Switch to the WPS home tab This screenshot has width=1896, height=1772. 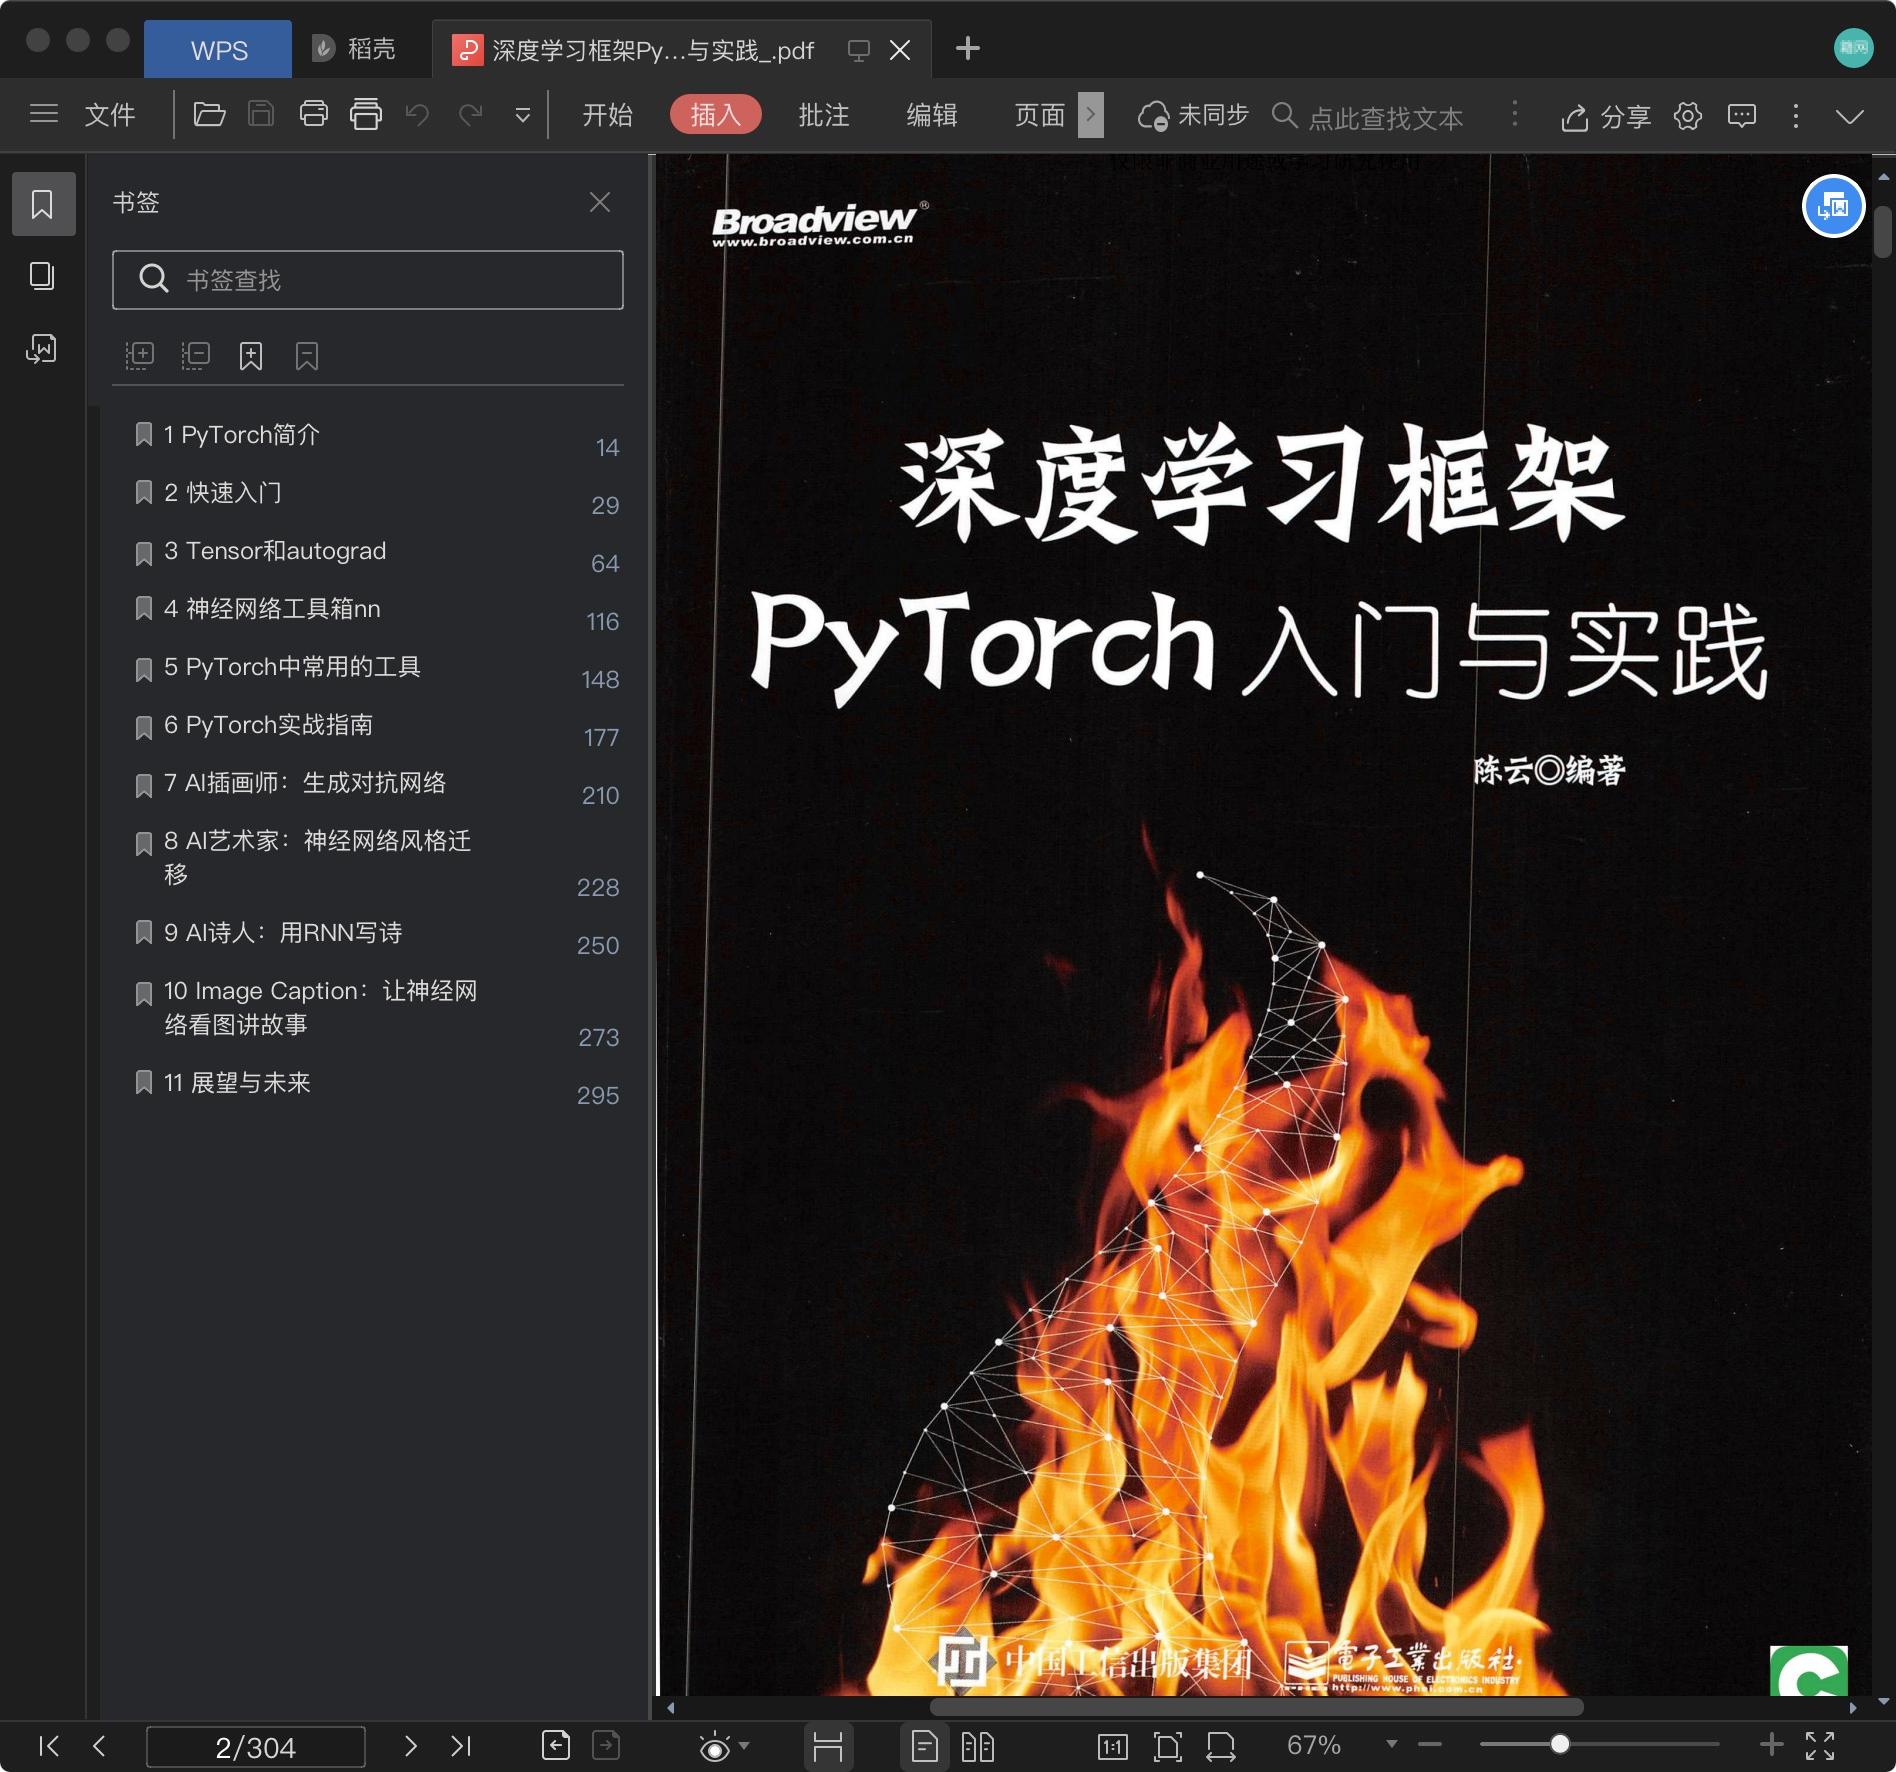pyautogui.click(x=218, y=49)
